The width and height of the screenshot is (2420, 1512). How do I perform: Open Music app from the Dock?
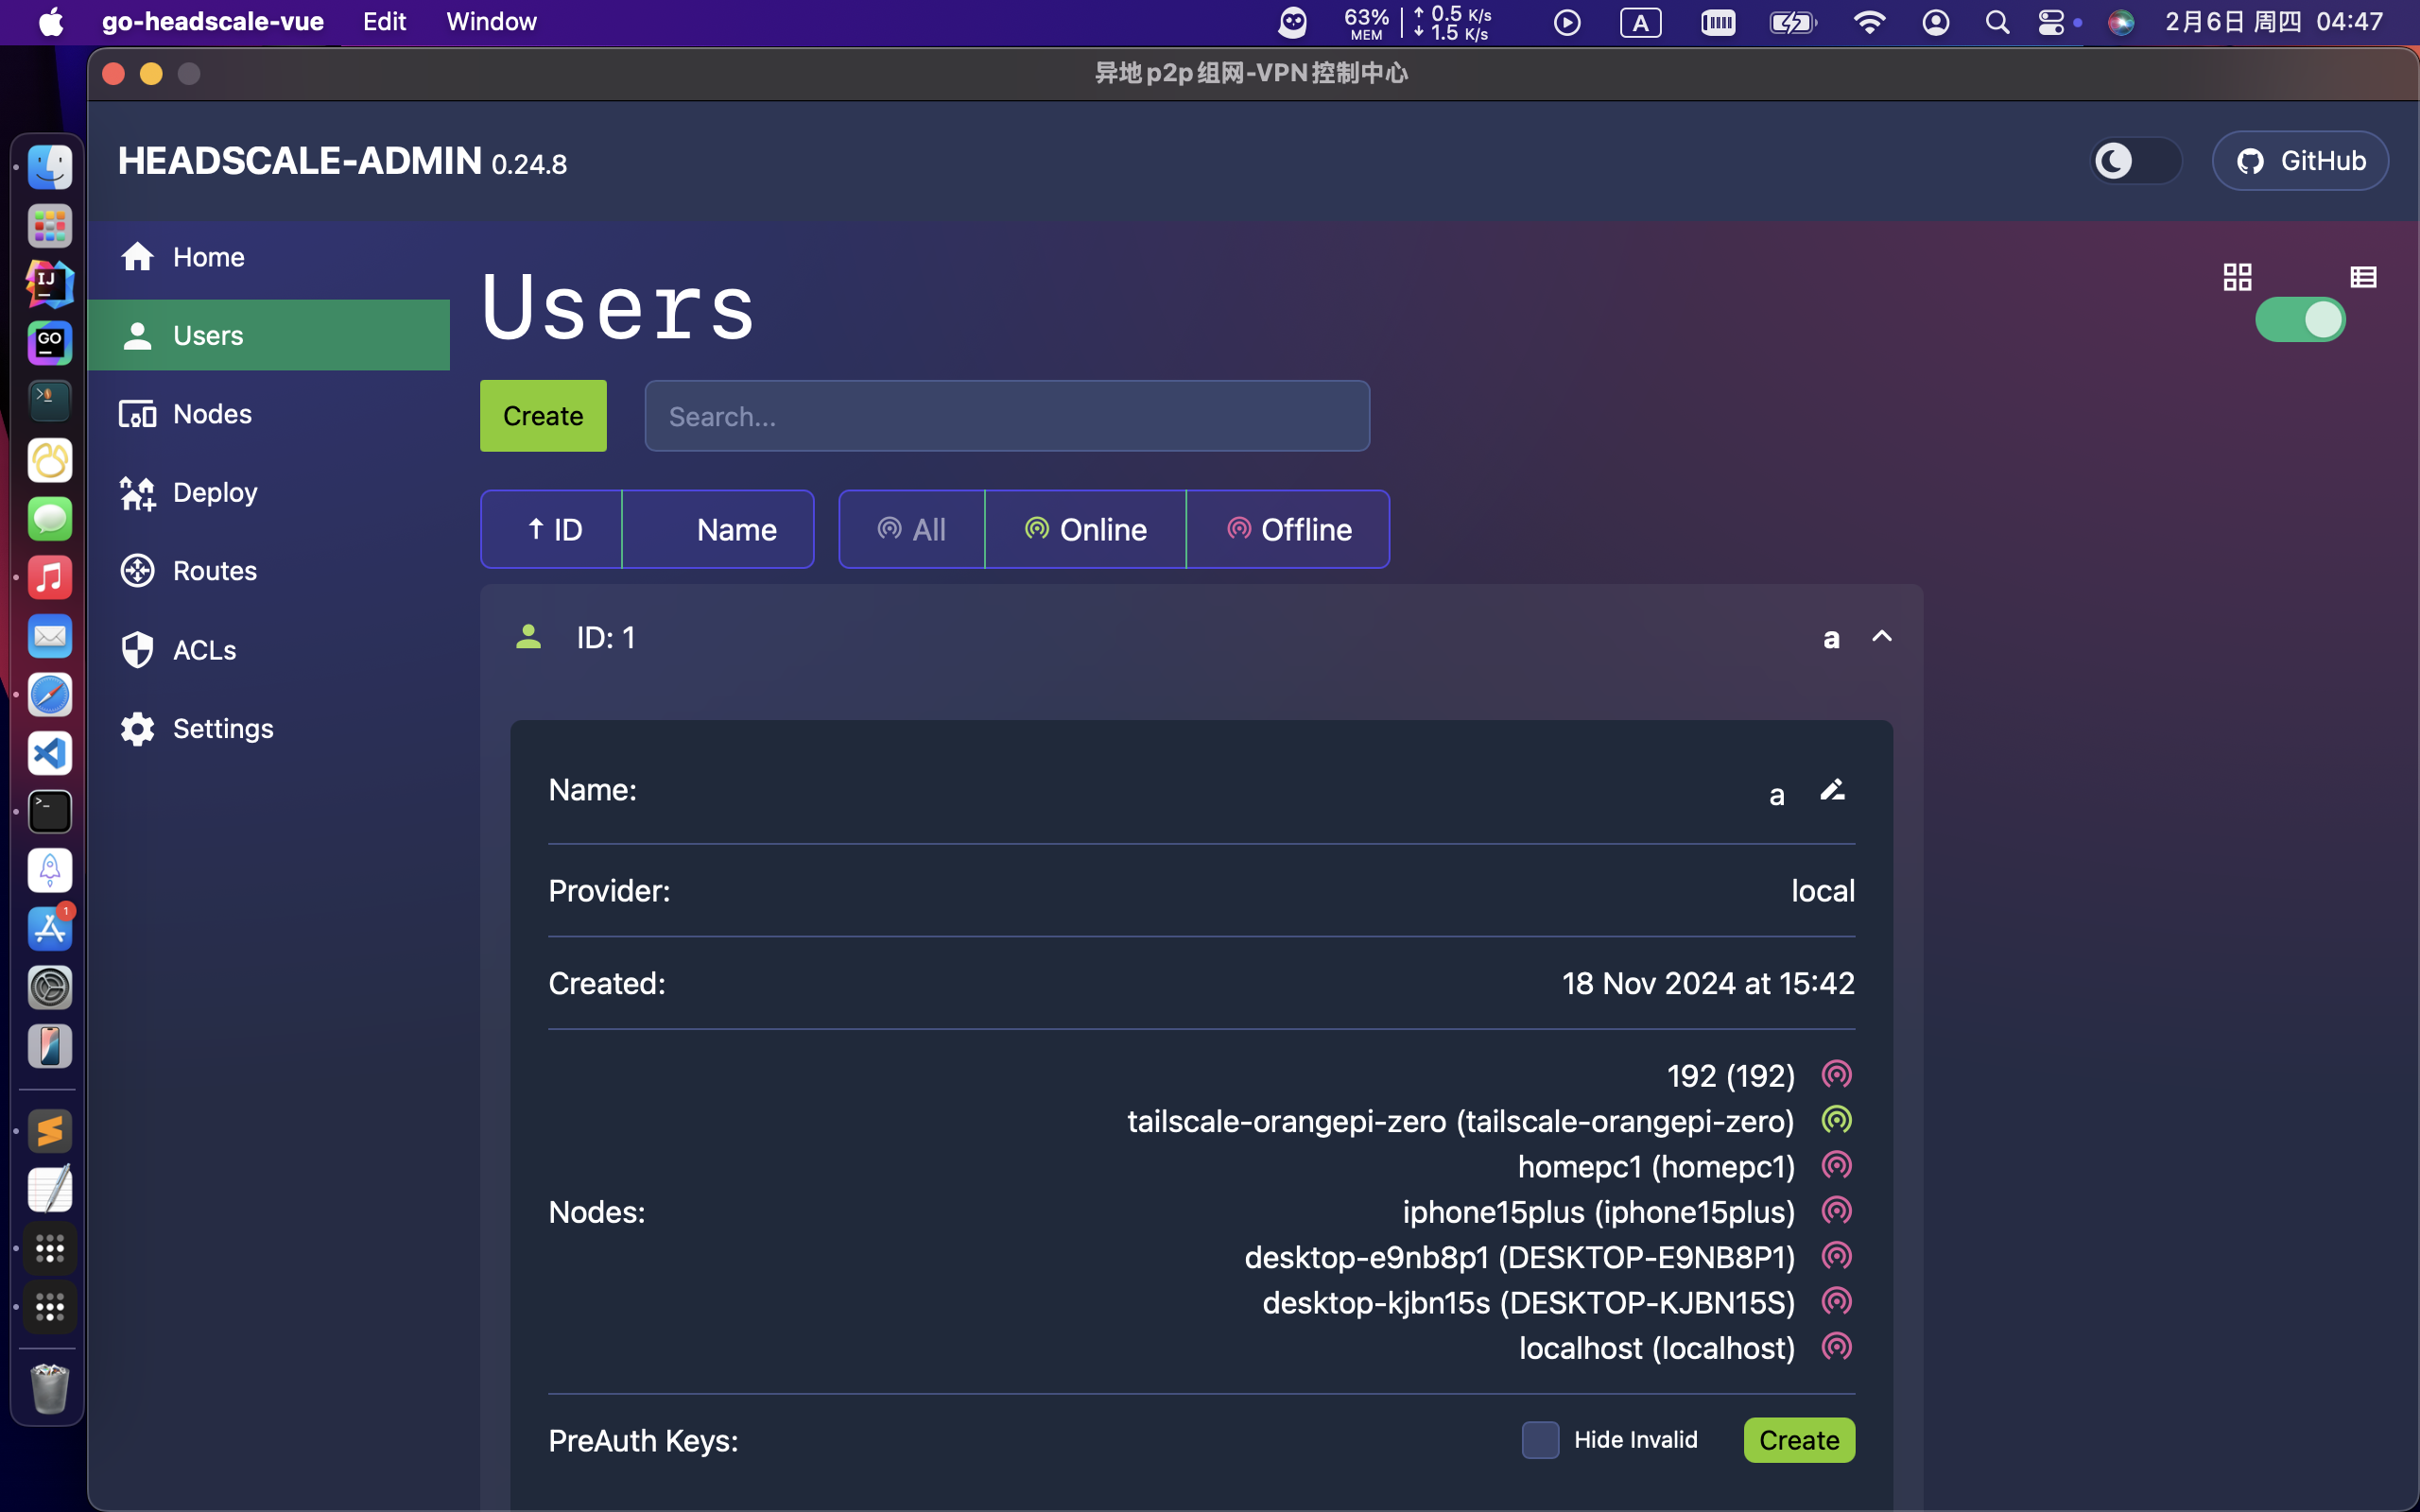(x=50, y=577)
